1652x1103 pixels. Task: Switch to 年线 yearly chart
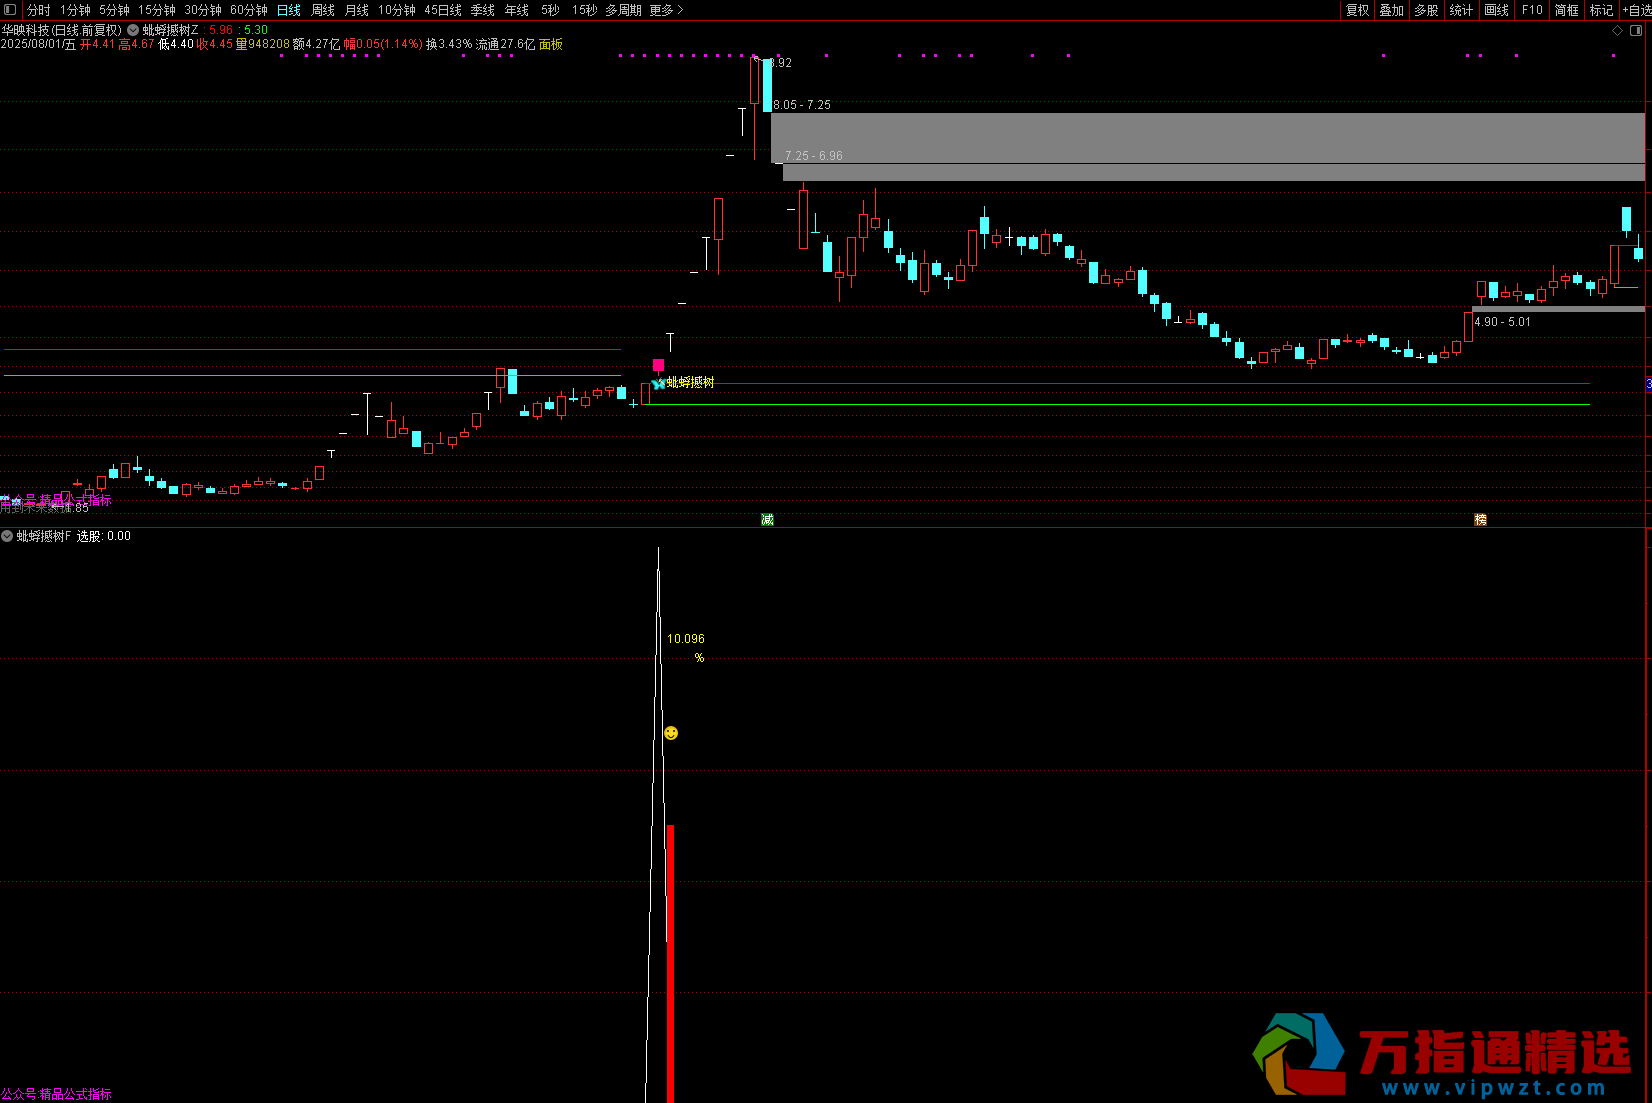(517, 10)
